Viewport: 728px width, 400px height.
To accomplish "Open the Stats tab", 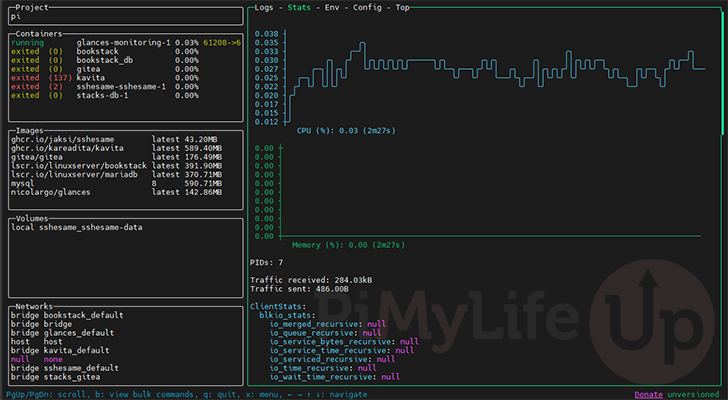I will tap(299, 7).
